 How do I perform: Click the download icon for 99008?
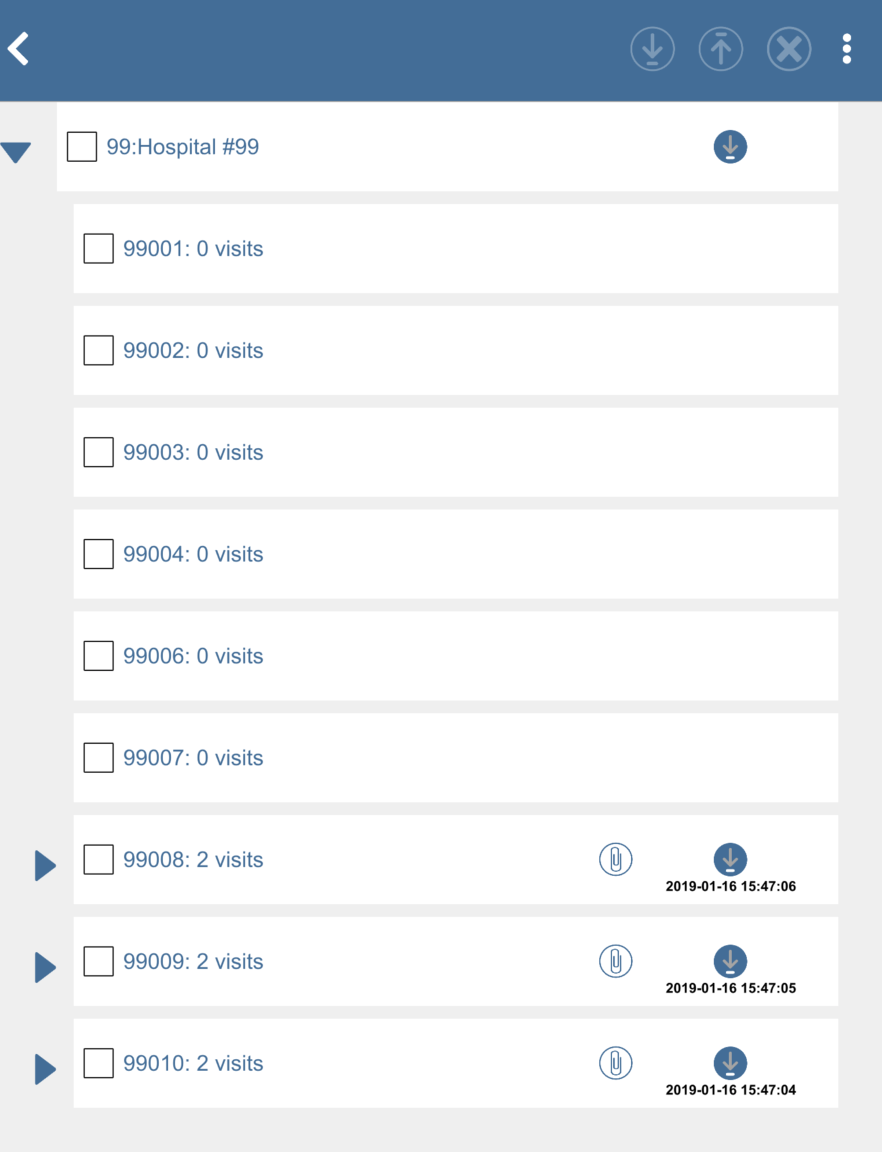click(x=730, y=859)
